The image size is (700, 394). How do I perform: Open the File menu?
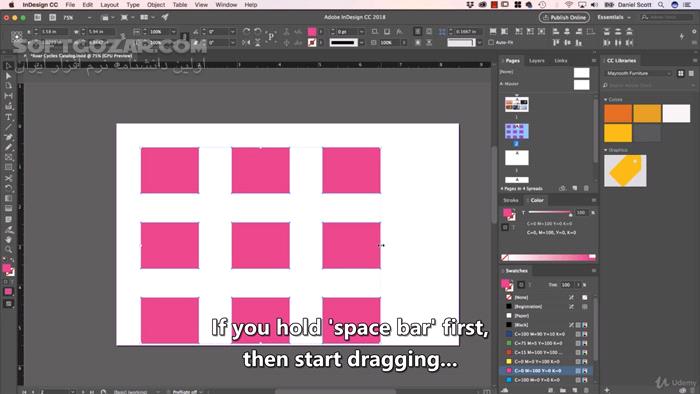[x=70, y=5]
